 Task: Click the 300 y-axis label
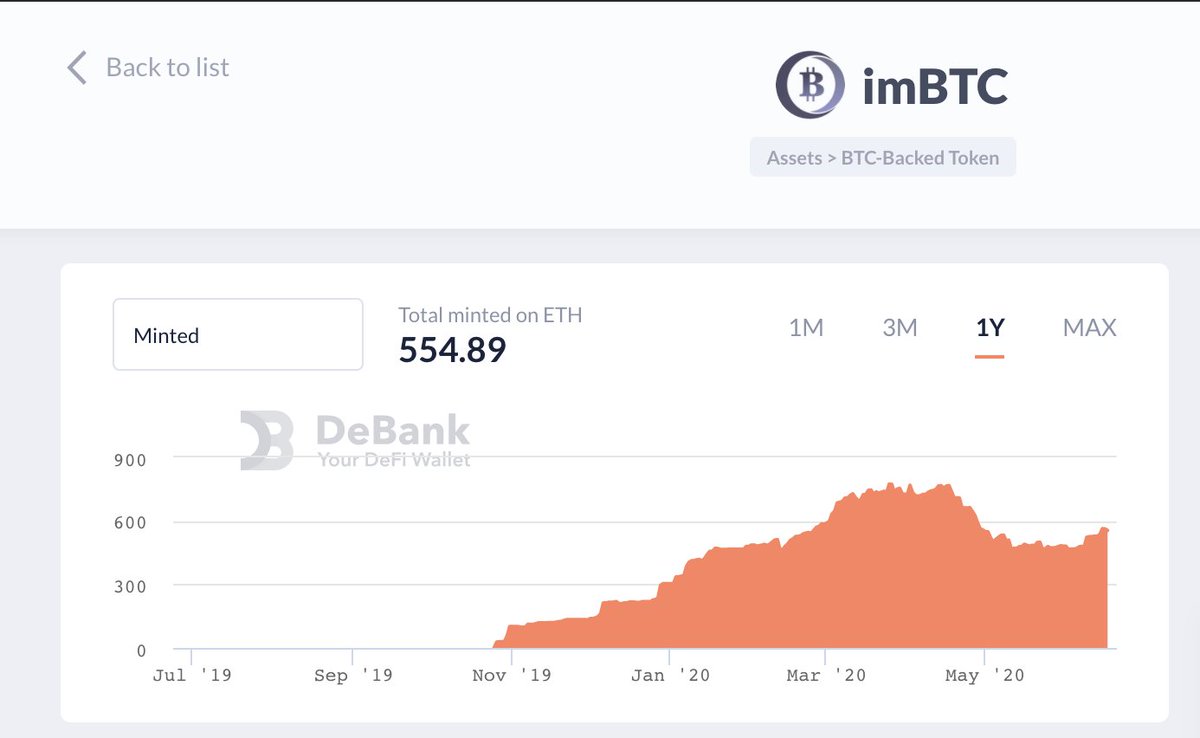click(x=129, y=587)
